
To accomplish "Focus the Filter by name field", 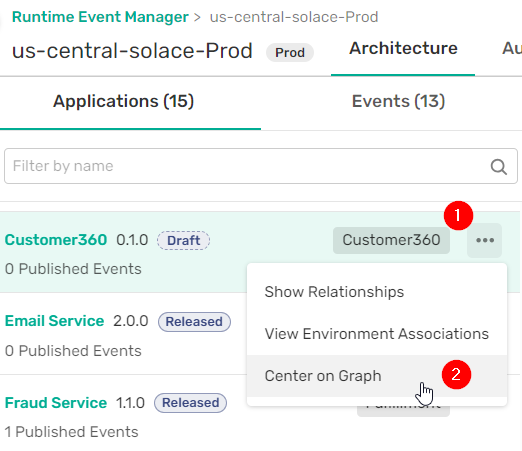I will 261,166.
